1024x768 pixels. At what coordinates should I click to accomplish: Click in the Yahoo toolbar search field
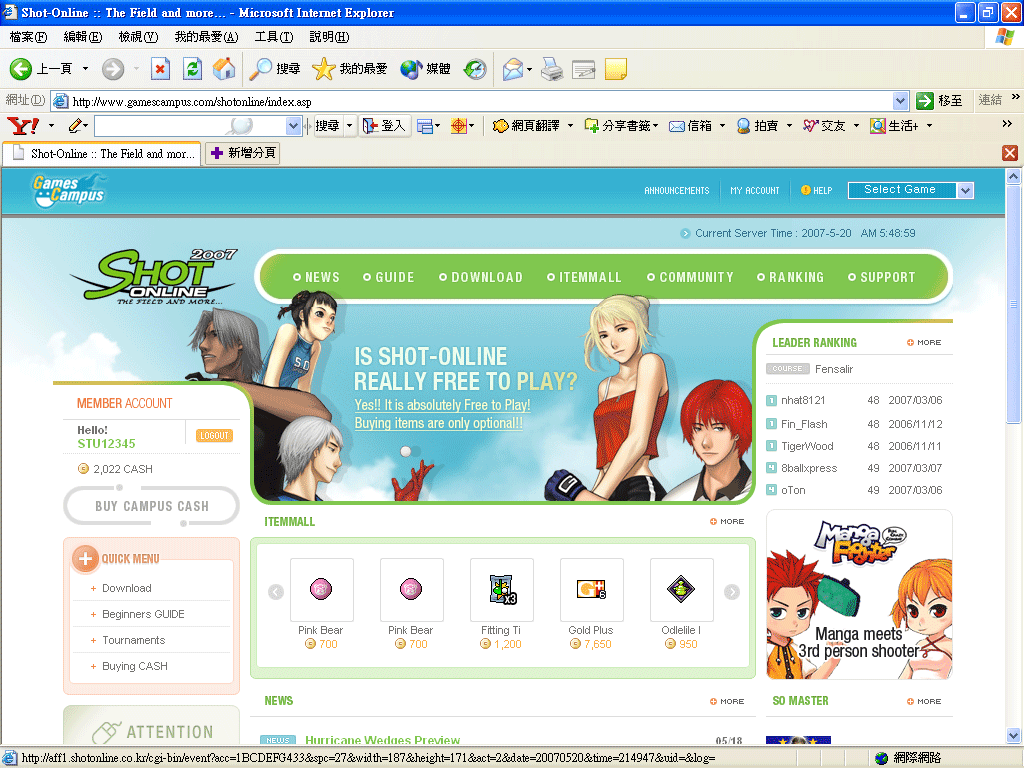[x=188, y=126]
